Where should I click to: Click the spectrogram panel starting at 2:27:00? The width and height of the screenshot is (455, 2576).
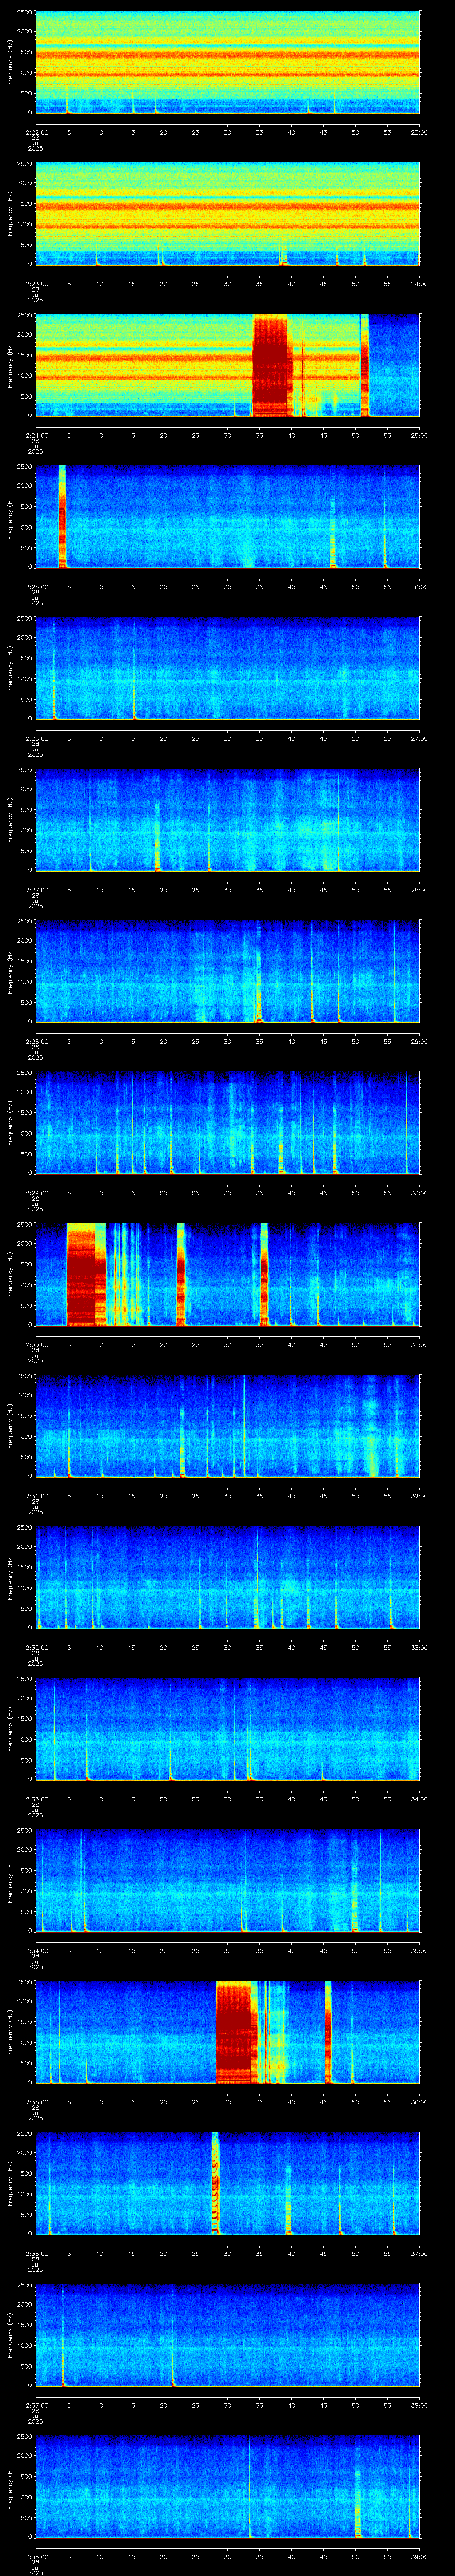[228, 820]
